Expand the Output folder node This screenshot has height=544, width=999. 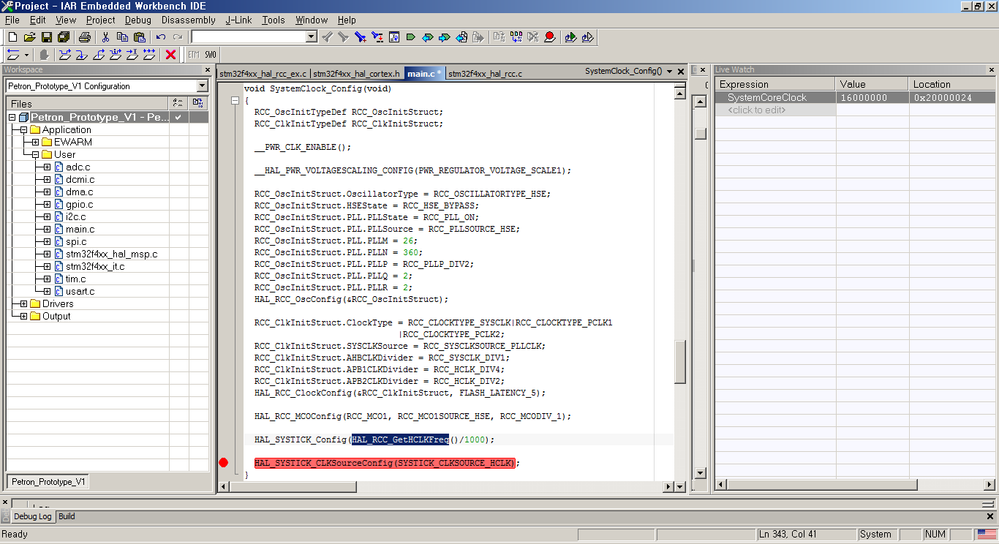click(x=24, y=317)
